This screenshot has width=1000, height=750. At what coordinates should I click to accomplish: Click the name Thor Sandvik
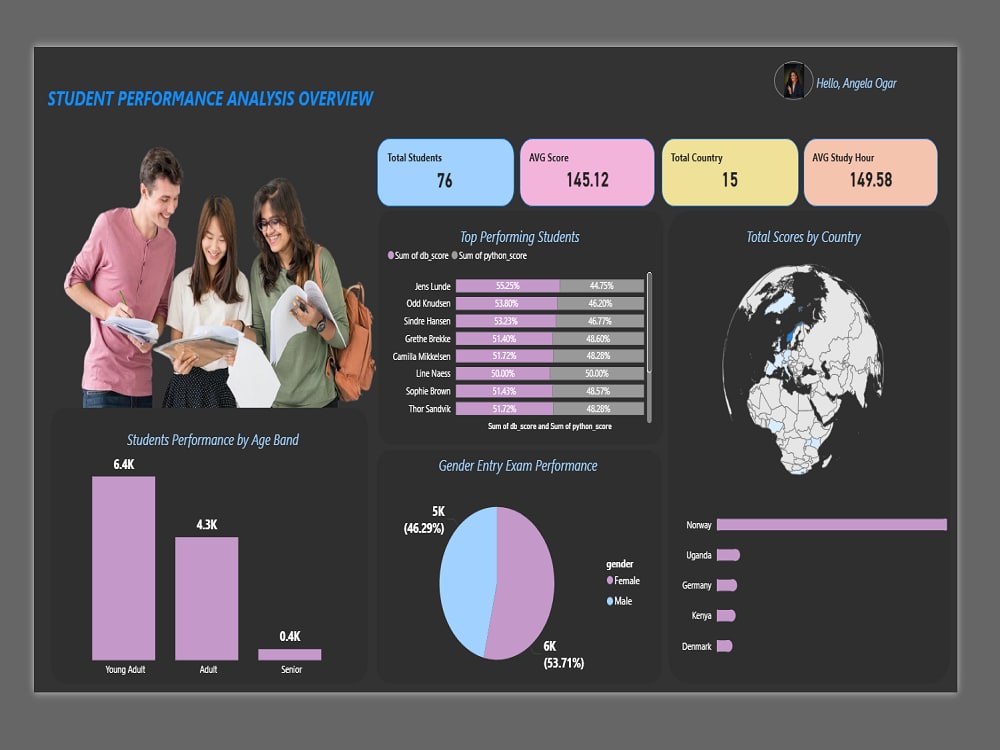coord(429,409)
